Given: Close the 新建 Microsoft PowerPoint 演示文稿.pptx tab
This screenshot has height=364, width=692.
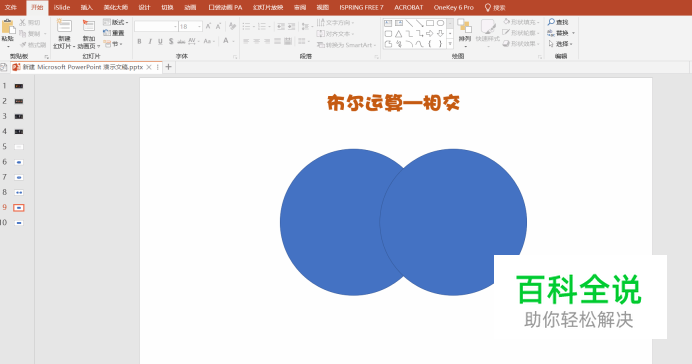Looking at the screenshot, I should [149, 67].
